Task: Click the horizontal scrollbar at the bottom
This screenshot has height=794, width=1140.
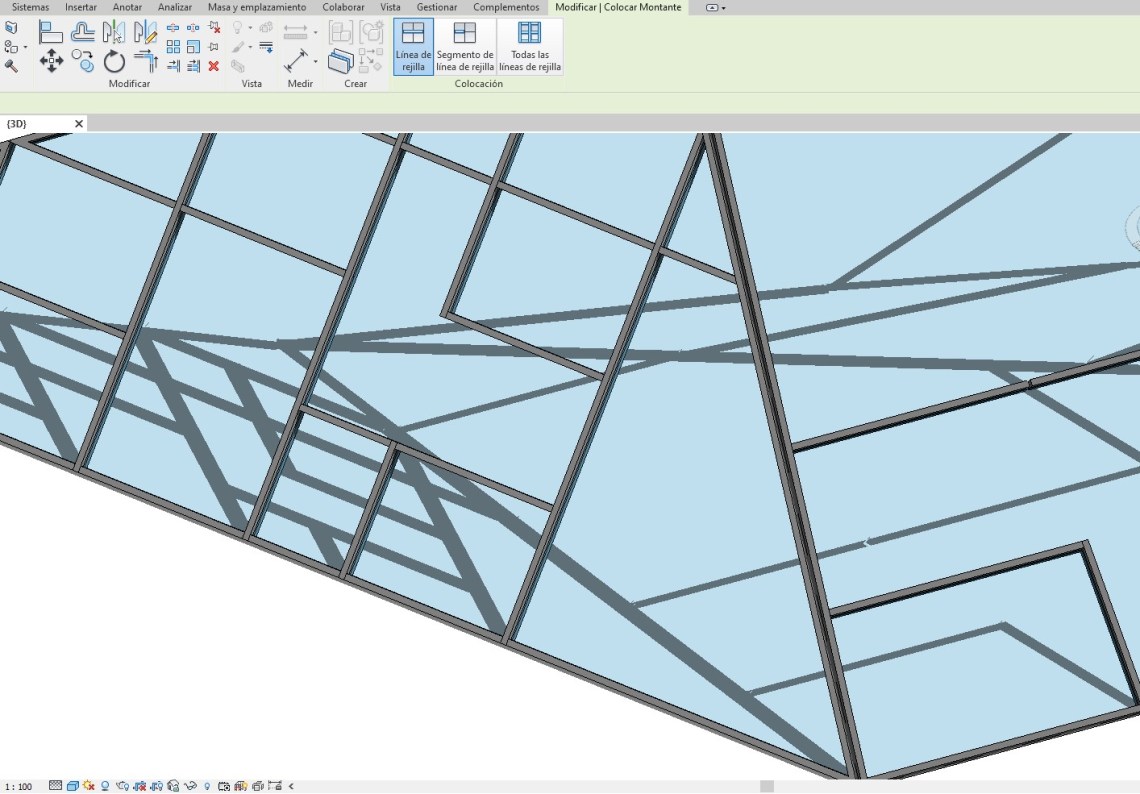Action: [x=766, y=786]
